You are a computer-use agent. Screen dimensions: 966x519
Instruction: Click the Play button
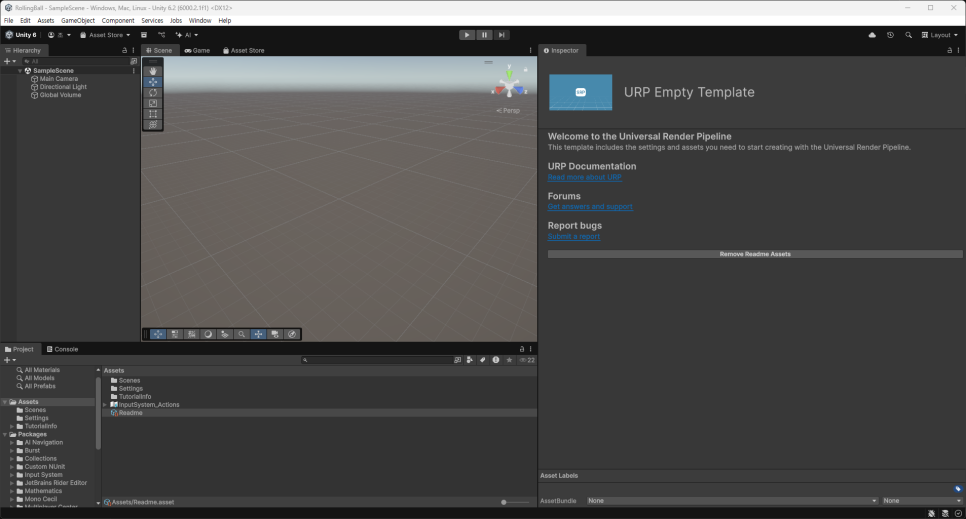[467, 35]
